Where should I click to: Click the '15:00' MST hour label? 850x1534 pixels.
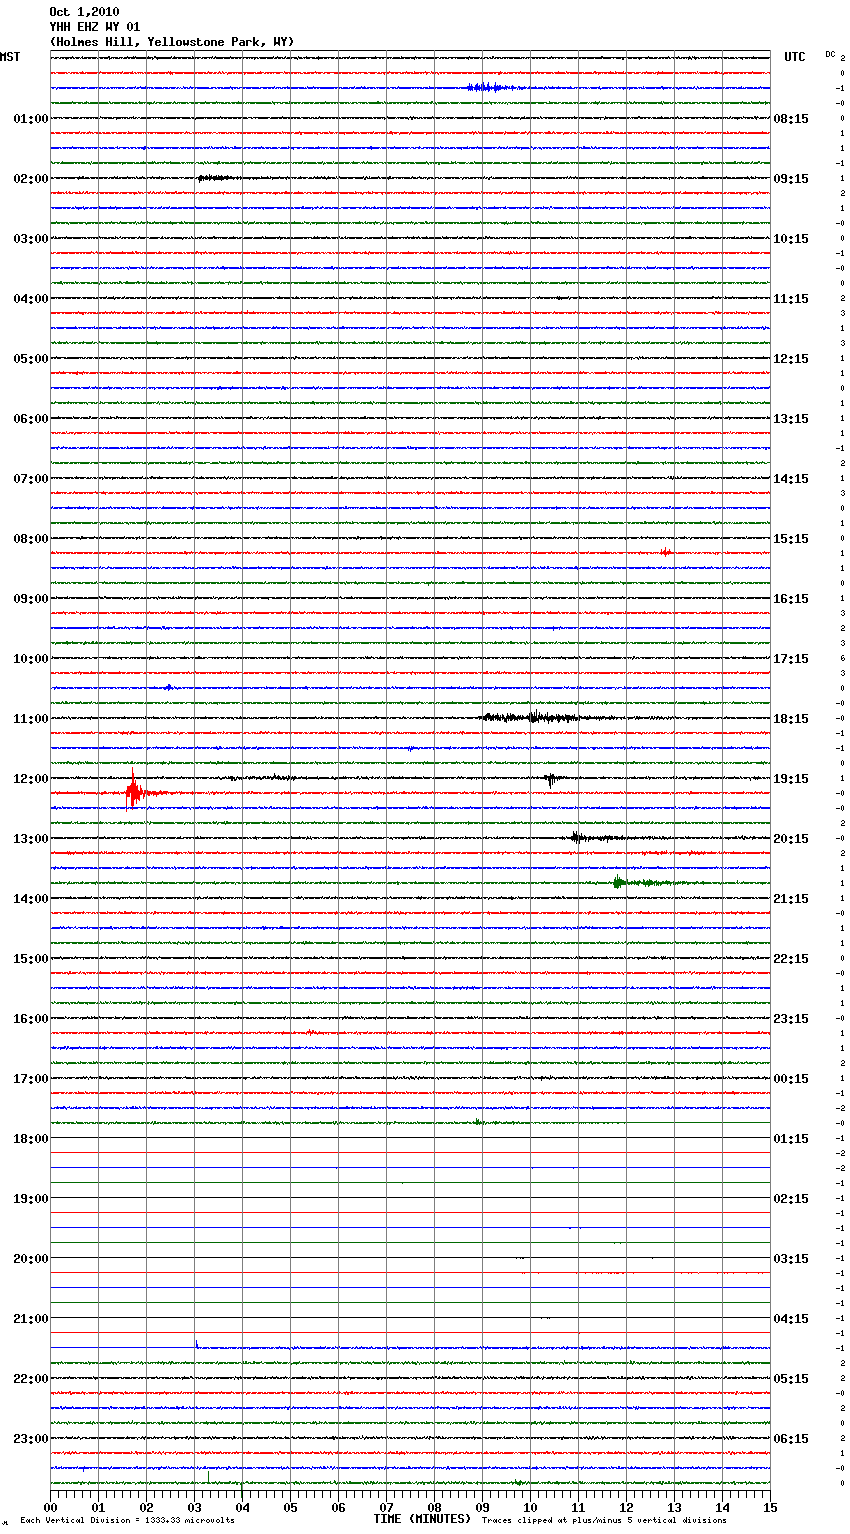pyautogui.click(x=30, y=959)
